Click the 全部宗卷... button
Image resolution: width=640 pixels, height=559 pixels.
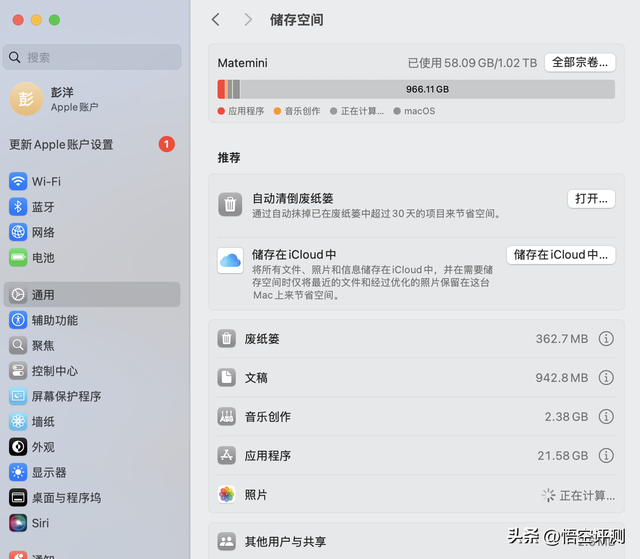click(580, 62)
